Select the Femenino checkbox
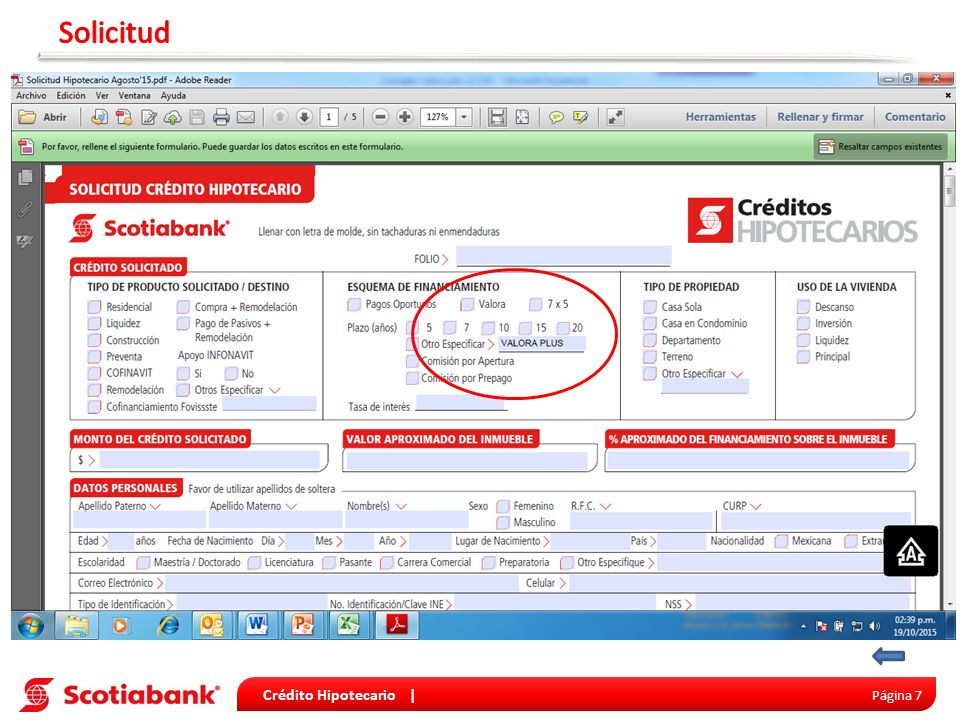The image size is (960, 720). click(503, 506)
